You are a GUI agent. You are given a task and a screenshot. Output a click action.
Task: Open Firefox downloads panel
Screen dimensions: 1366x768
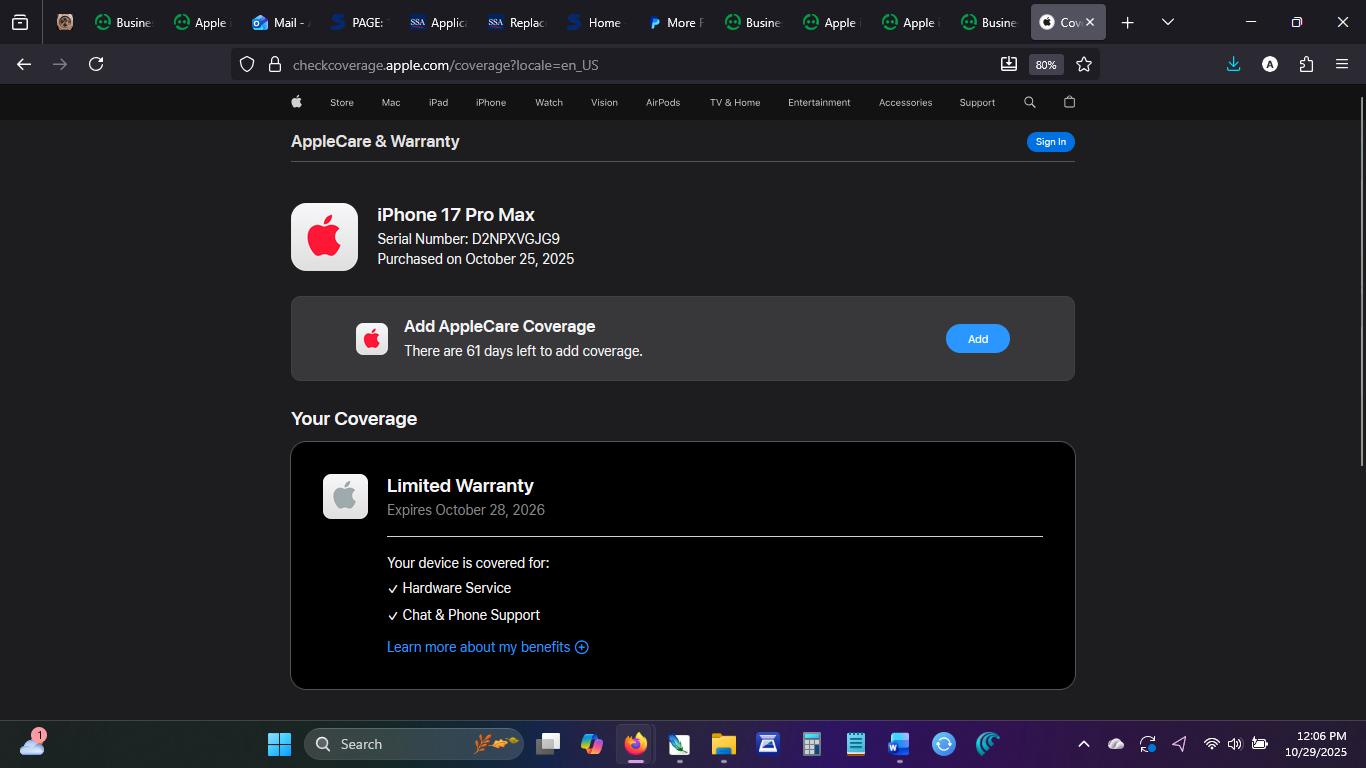(x=1233, y=64)
